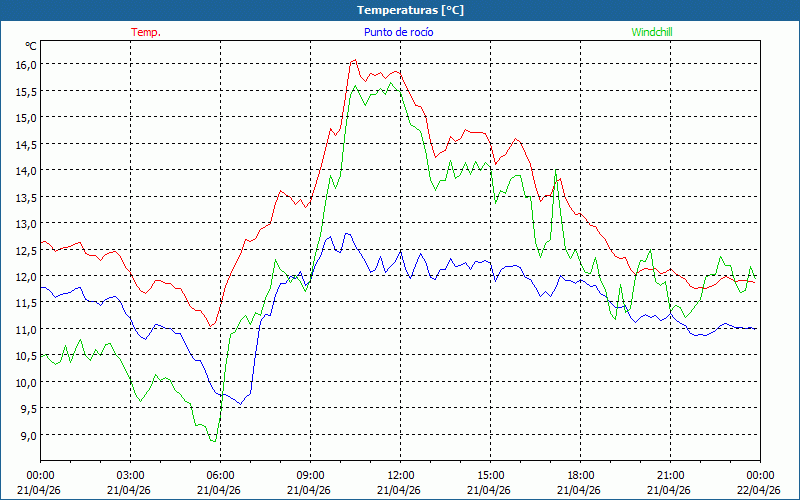Select the 21:00 time axis marker
The image size is (800, 500).
pyautogui.click(x=670, y=475)
